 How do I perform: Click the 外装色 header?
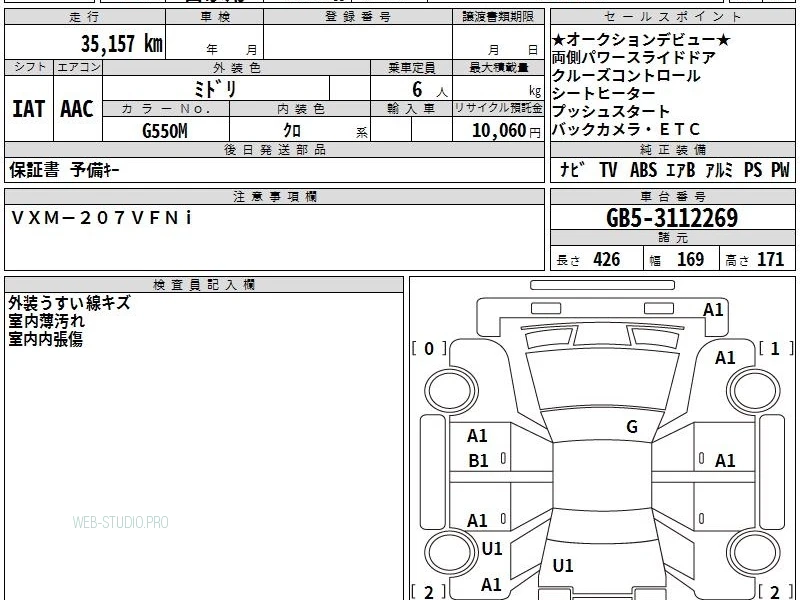pos(236,68)
